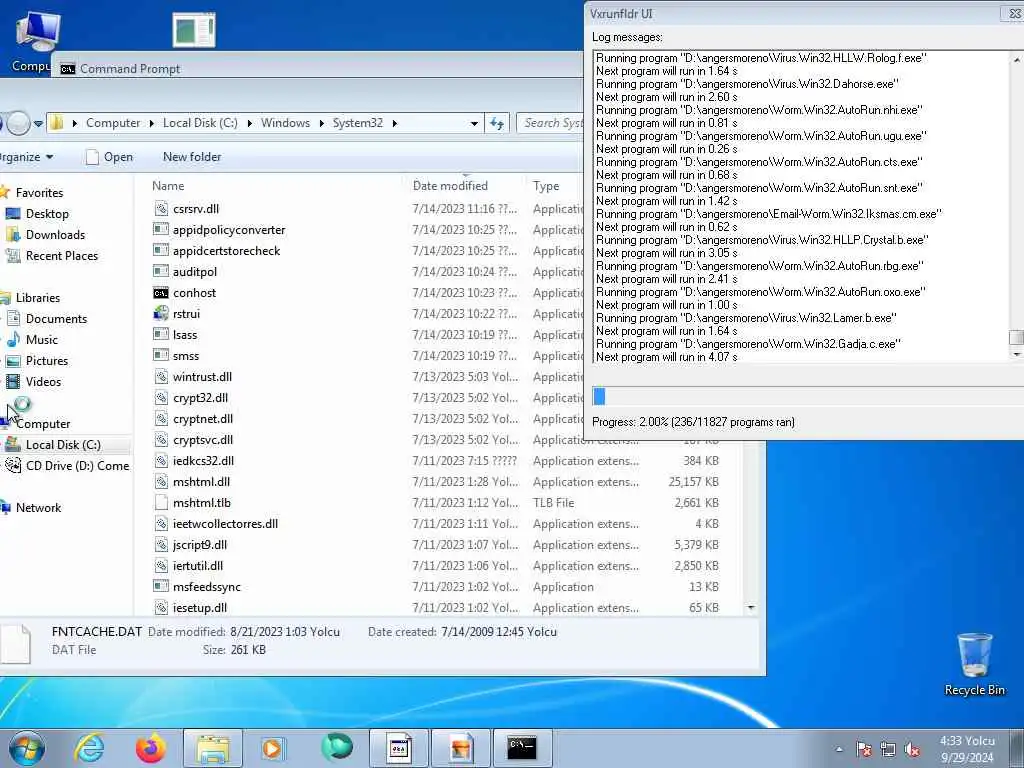Image resolution: width=1024 pixels, height=768 pixels.
Task: Click the network tray icon
Action: point(888,750)
